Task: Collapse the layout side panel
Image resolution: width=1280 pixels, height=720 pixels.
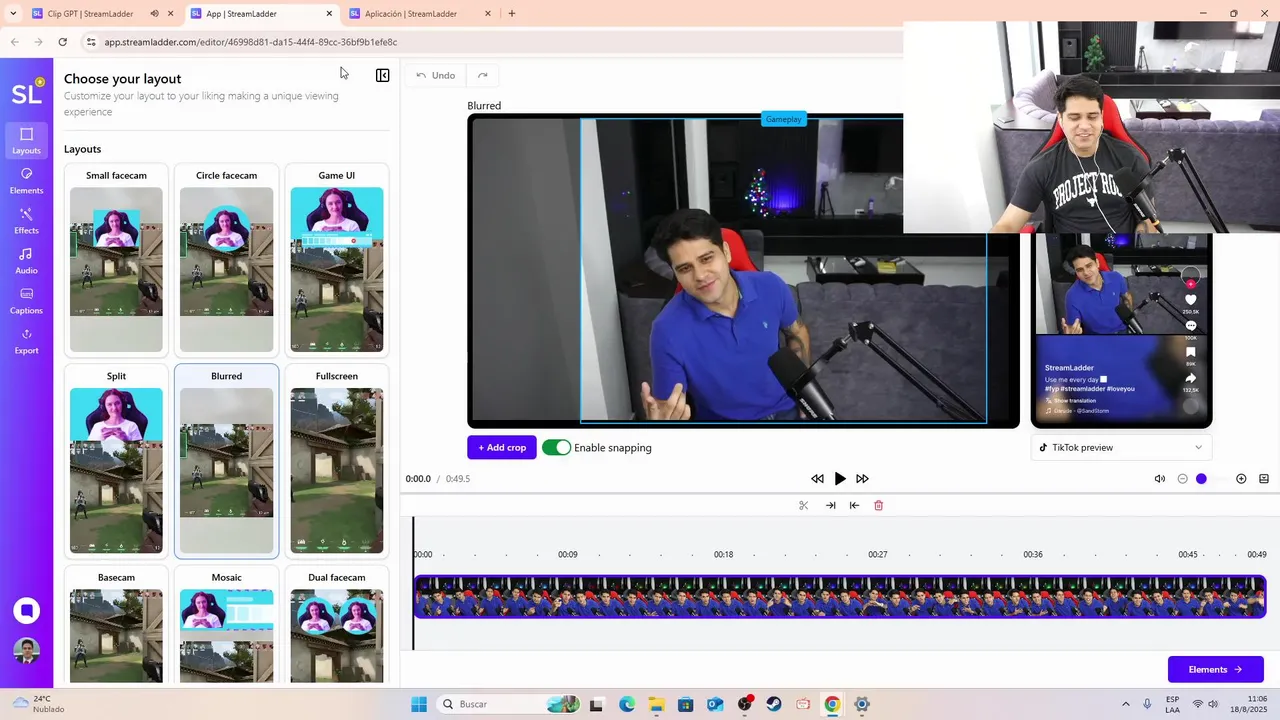Action: [382, 75]
